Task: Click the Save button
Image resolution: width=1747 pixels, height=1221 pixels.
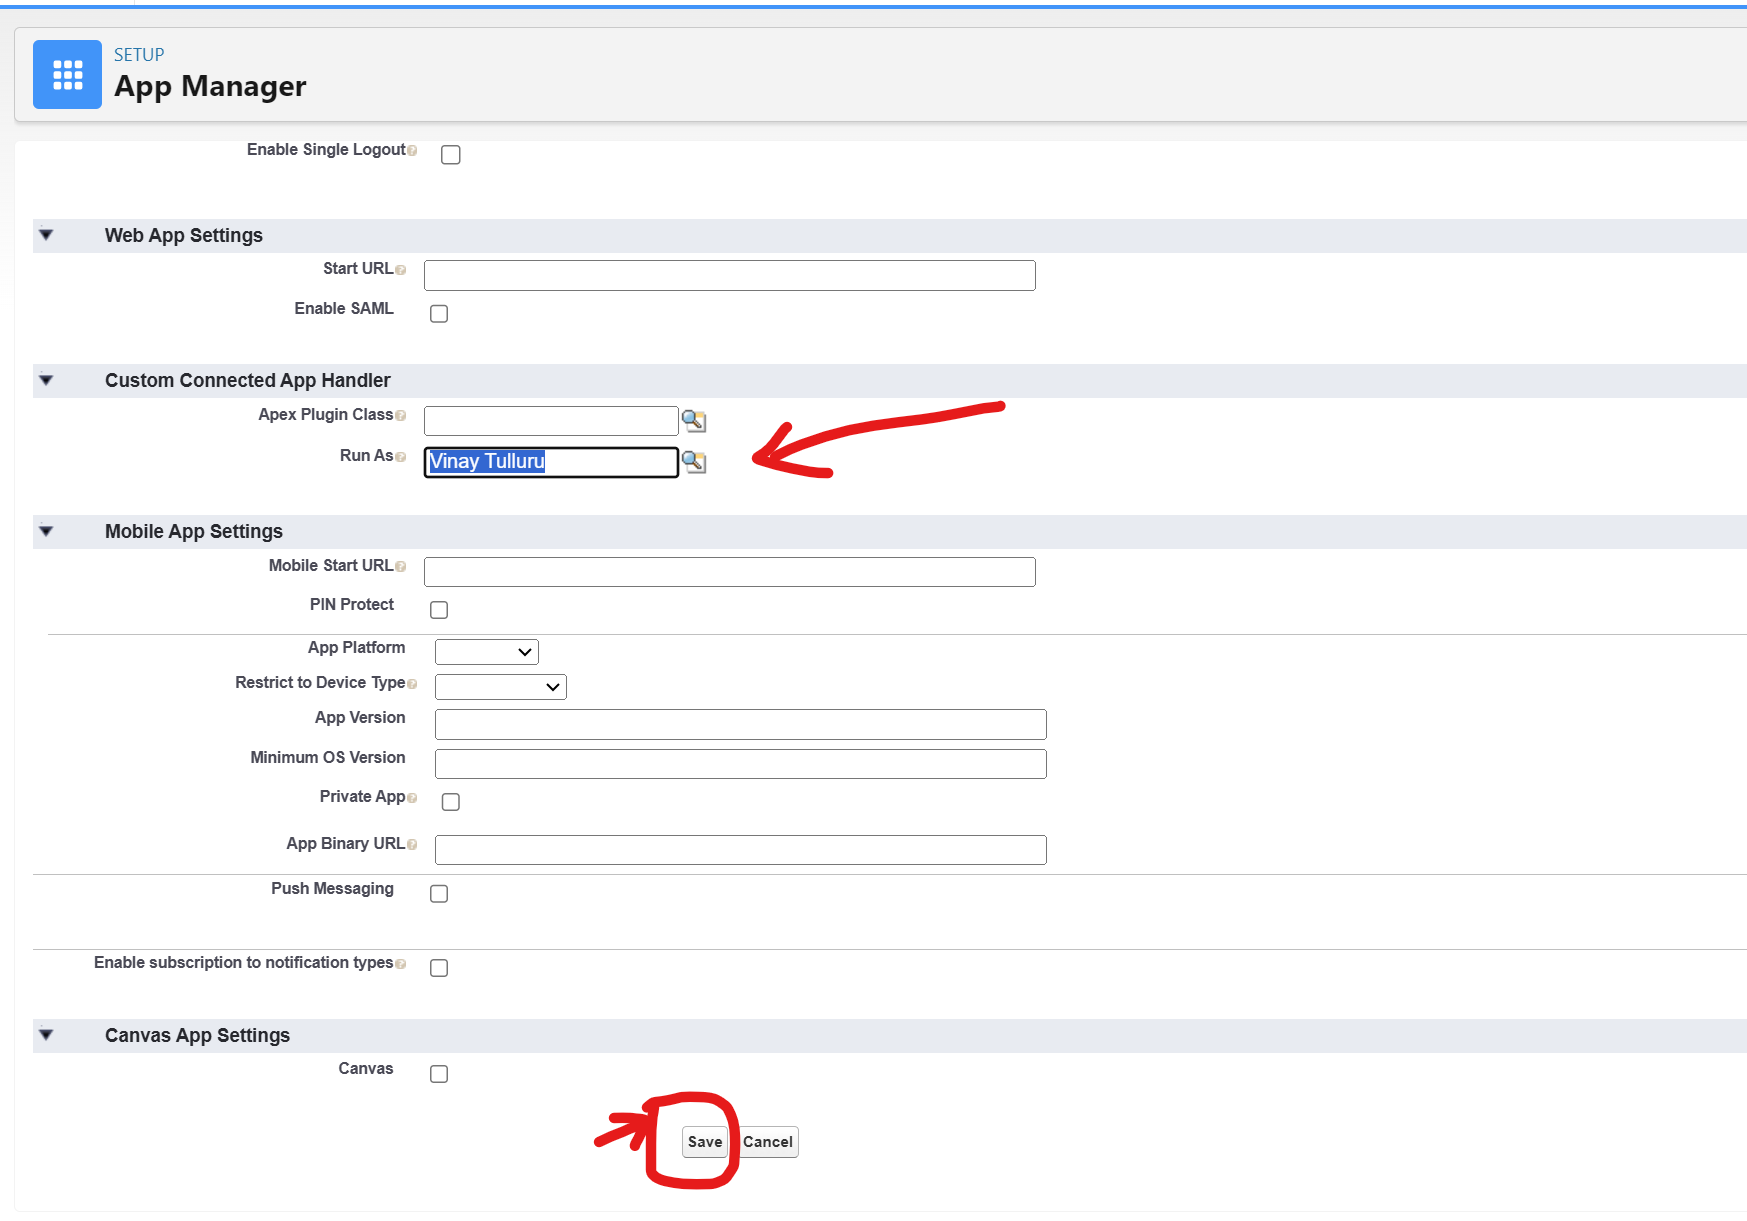Action: tap(704, 1142)
